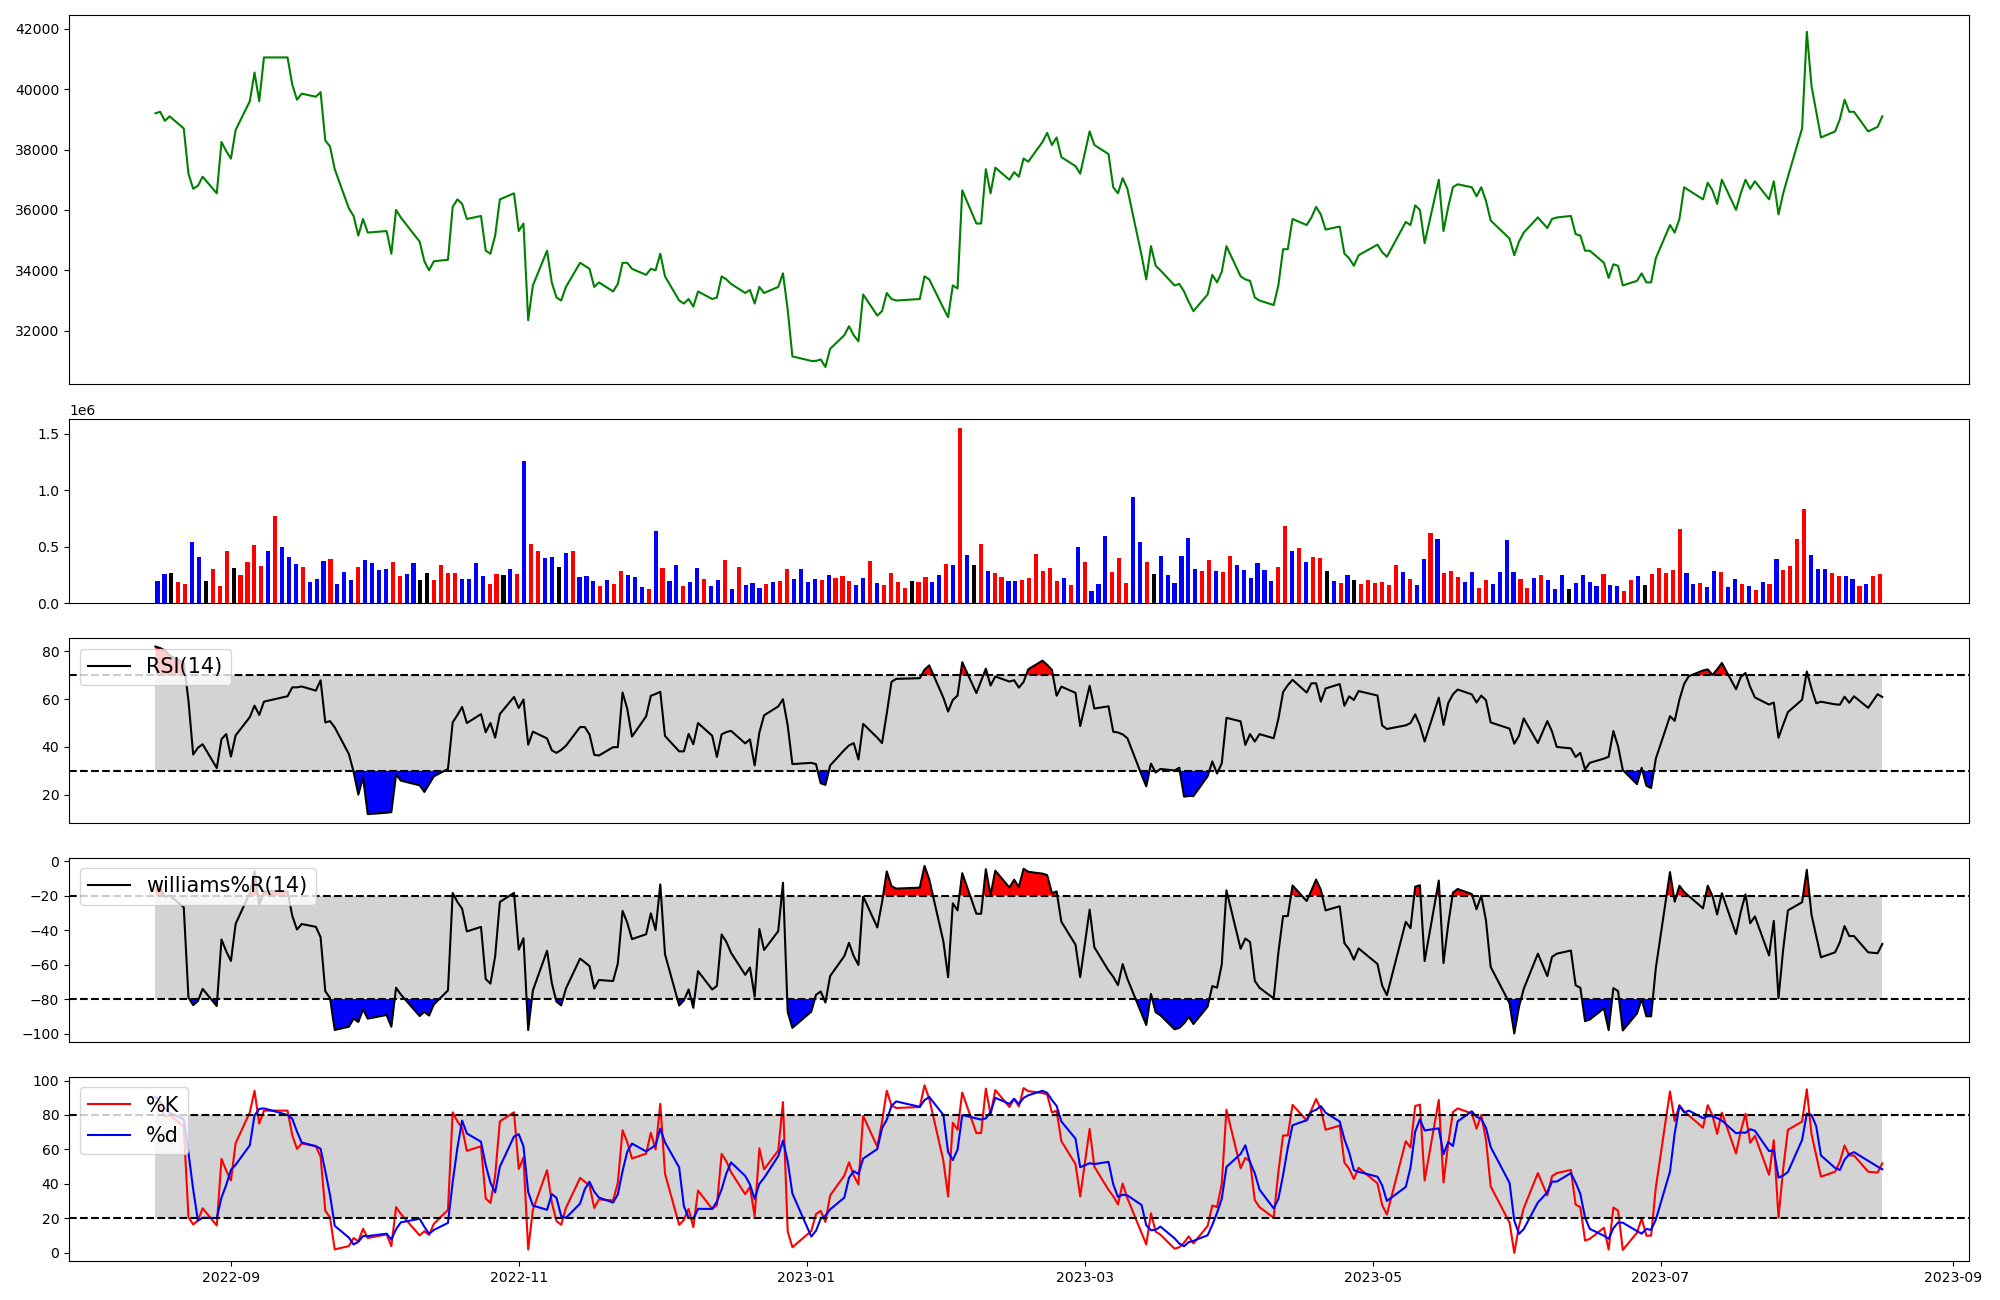Image resolution: width=2000 pixels, height=1300 pixels.
Task: Click the 2023-05 x-axis date label
Action: tap(1373, 1277)
